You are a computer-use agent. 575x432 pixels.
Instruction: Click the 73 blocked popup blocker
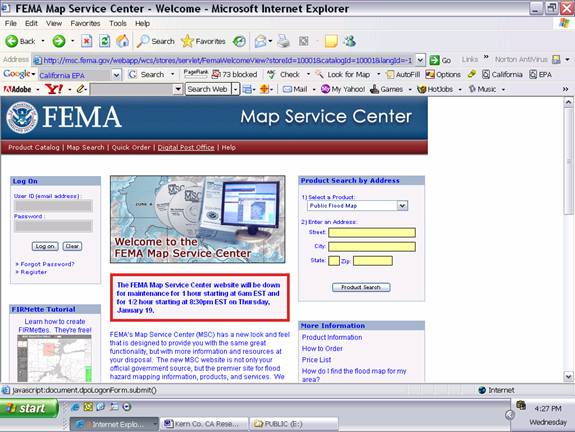(x=235, y=74)
